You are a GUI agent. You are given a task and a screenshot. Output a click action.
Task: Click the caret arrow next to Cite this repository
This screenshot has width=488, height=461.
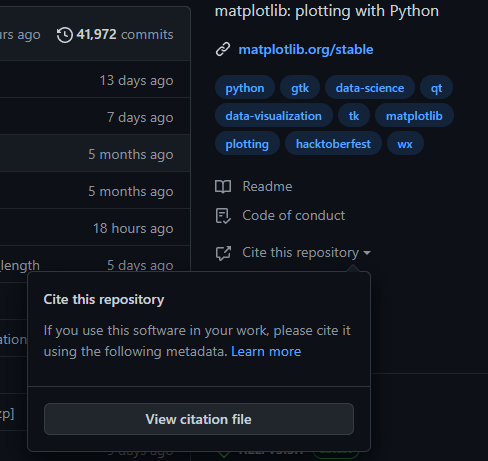tap(367, 253)
